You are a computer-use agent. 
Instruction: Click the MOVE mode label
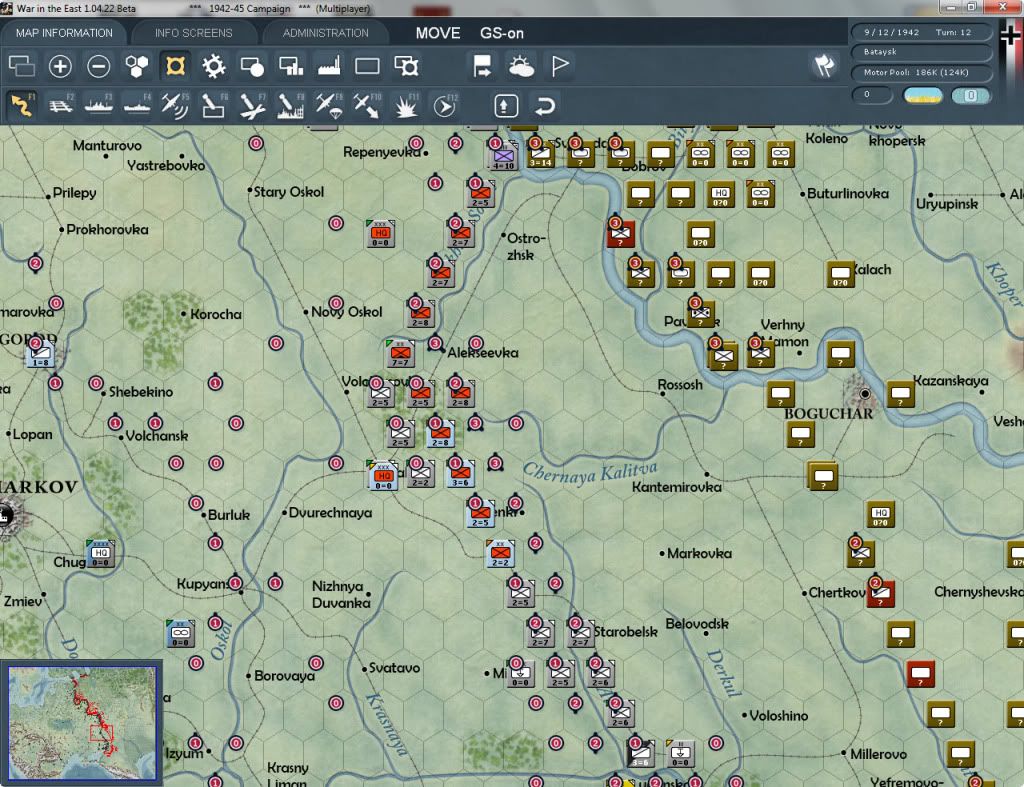(438, 33)
